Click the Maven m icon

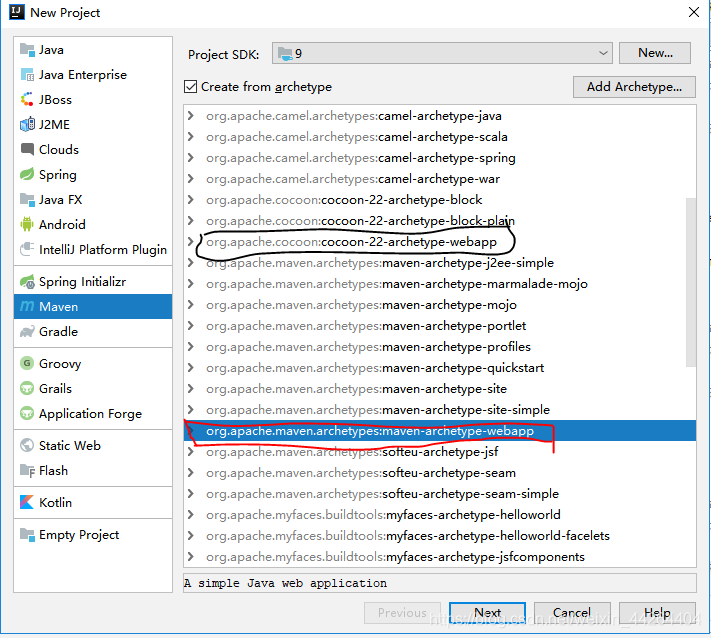coord(27,307)
